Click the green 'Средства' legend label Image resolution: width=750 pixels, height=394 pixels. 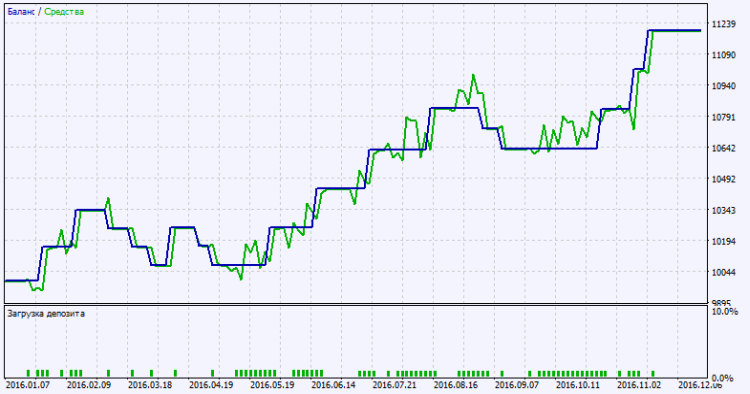64,12
